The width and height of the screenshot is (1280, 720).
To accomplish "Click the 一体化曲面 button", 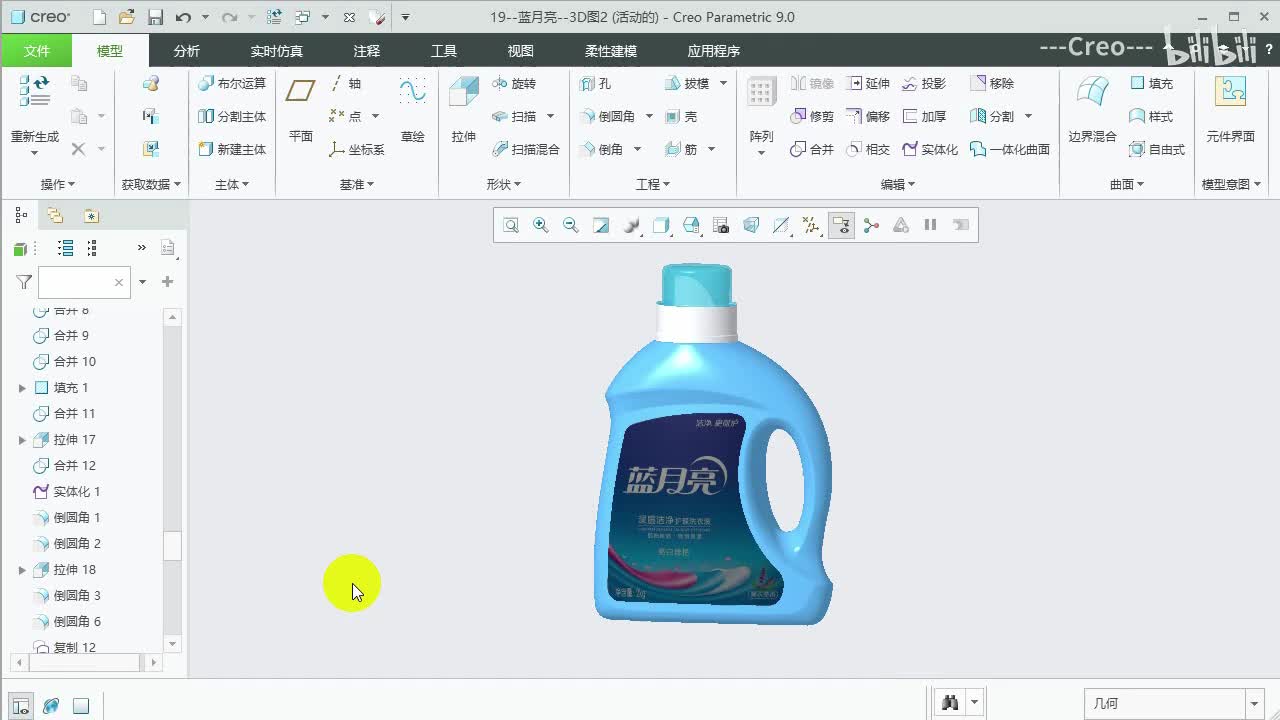I will pyautogui.click(x=1010, y=150).
